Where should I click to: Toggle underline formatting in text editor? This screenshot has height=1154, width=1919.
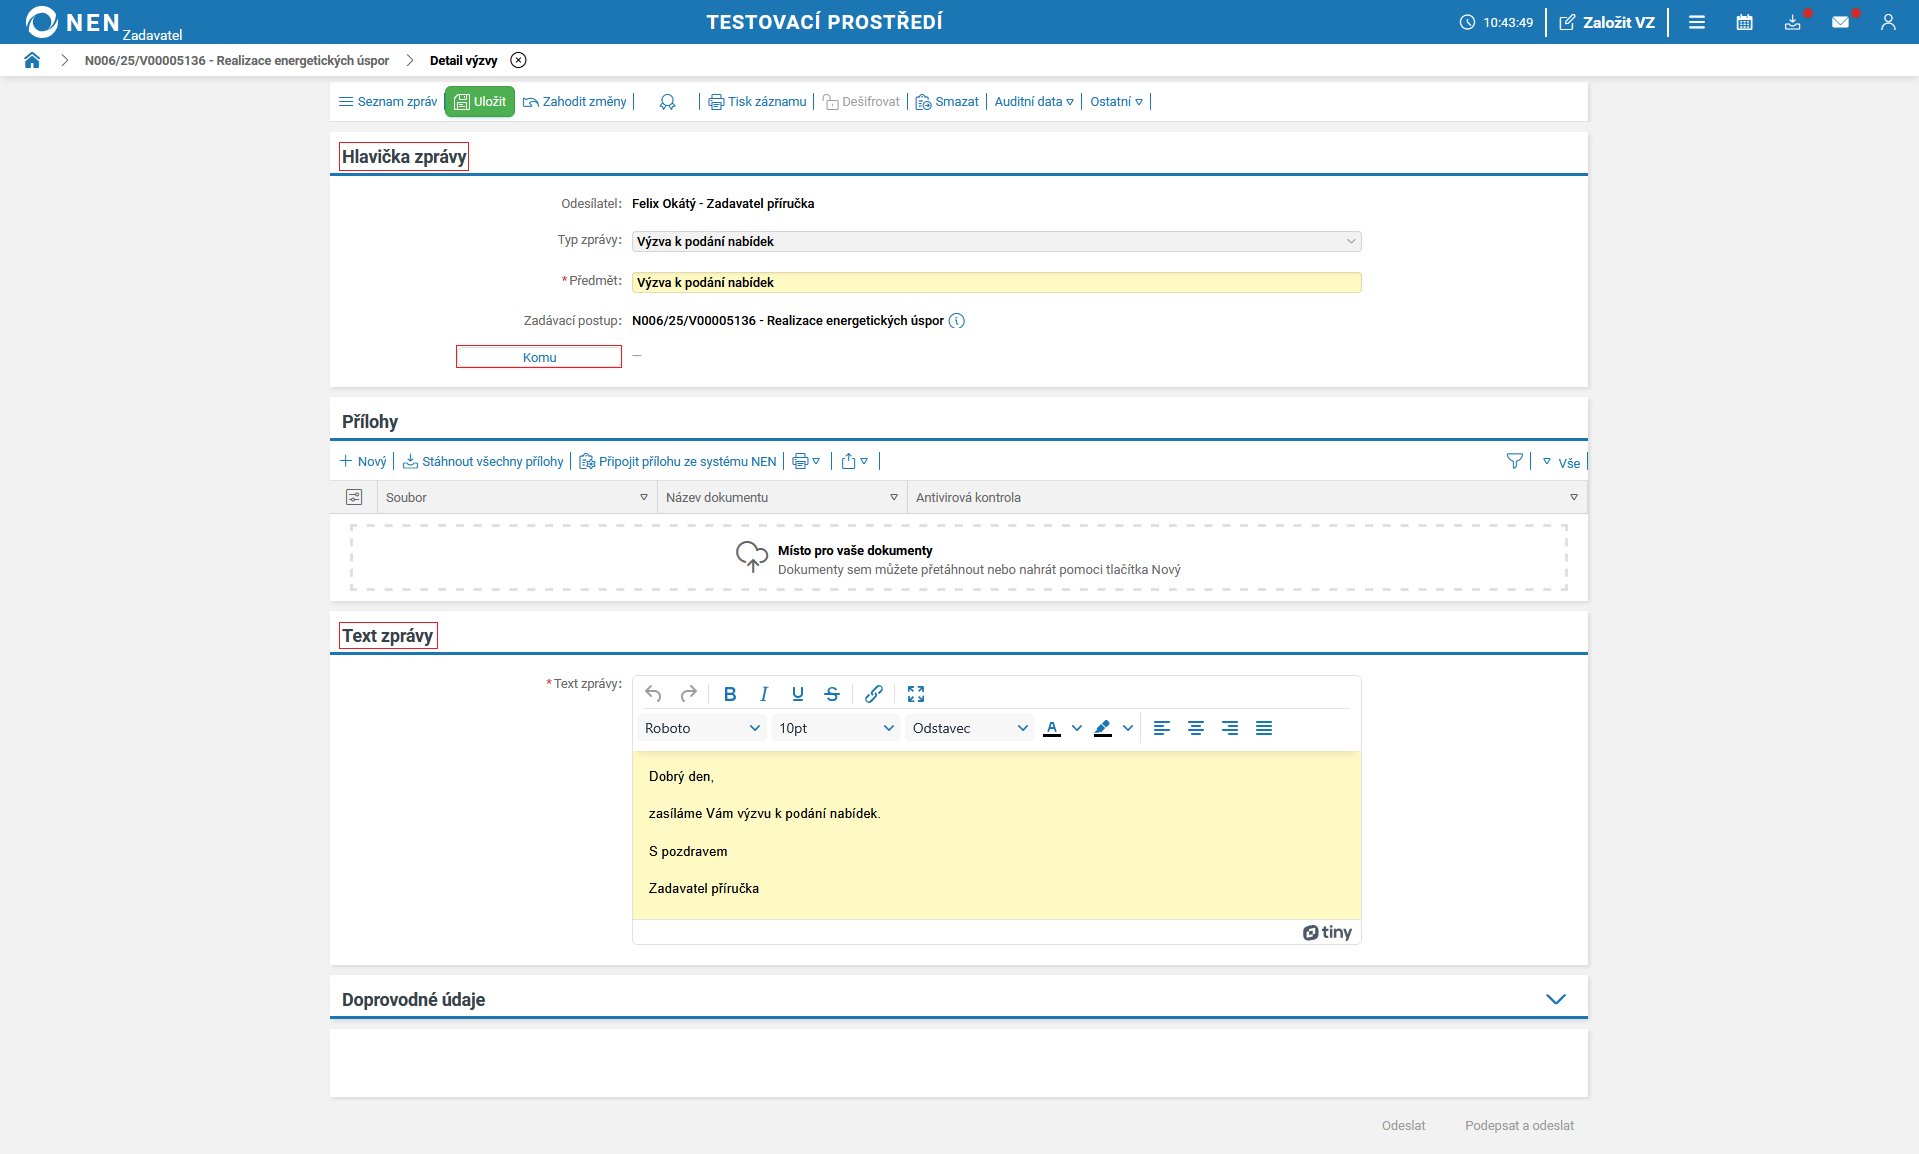(x=797, y=694)
